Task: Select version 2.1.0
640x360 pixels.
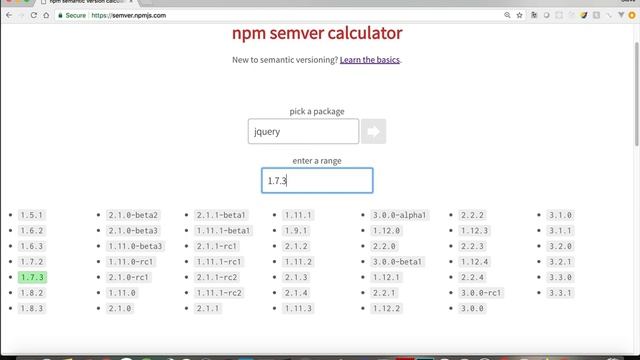Action: pos(120,308)
